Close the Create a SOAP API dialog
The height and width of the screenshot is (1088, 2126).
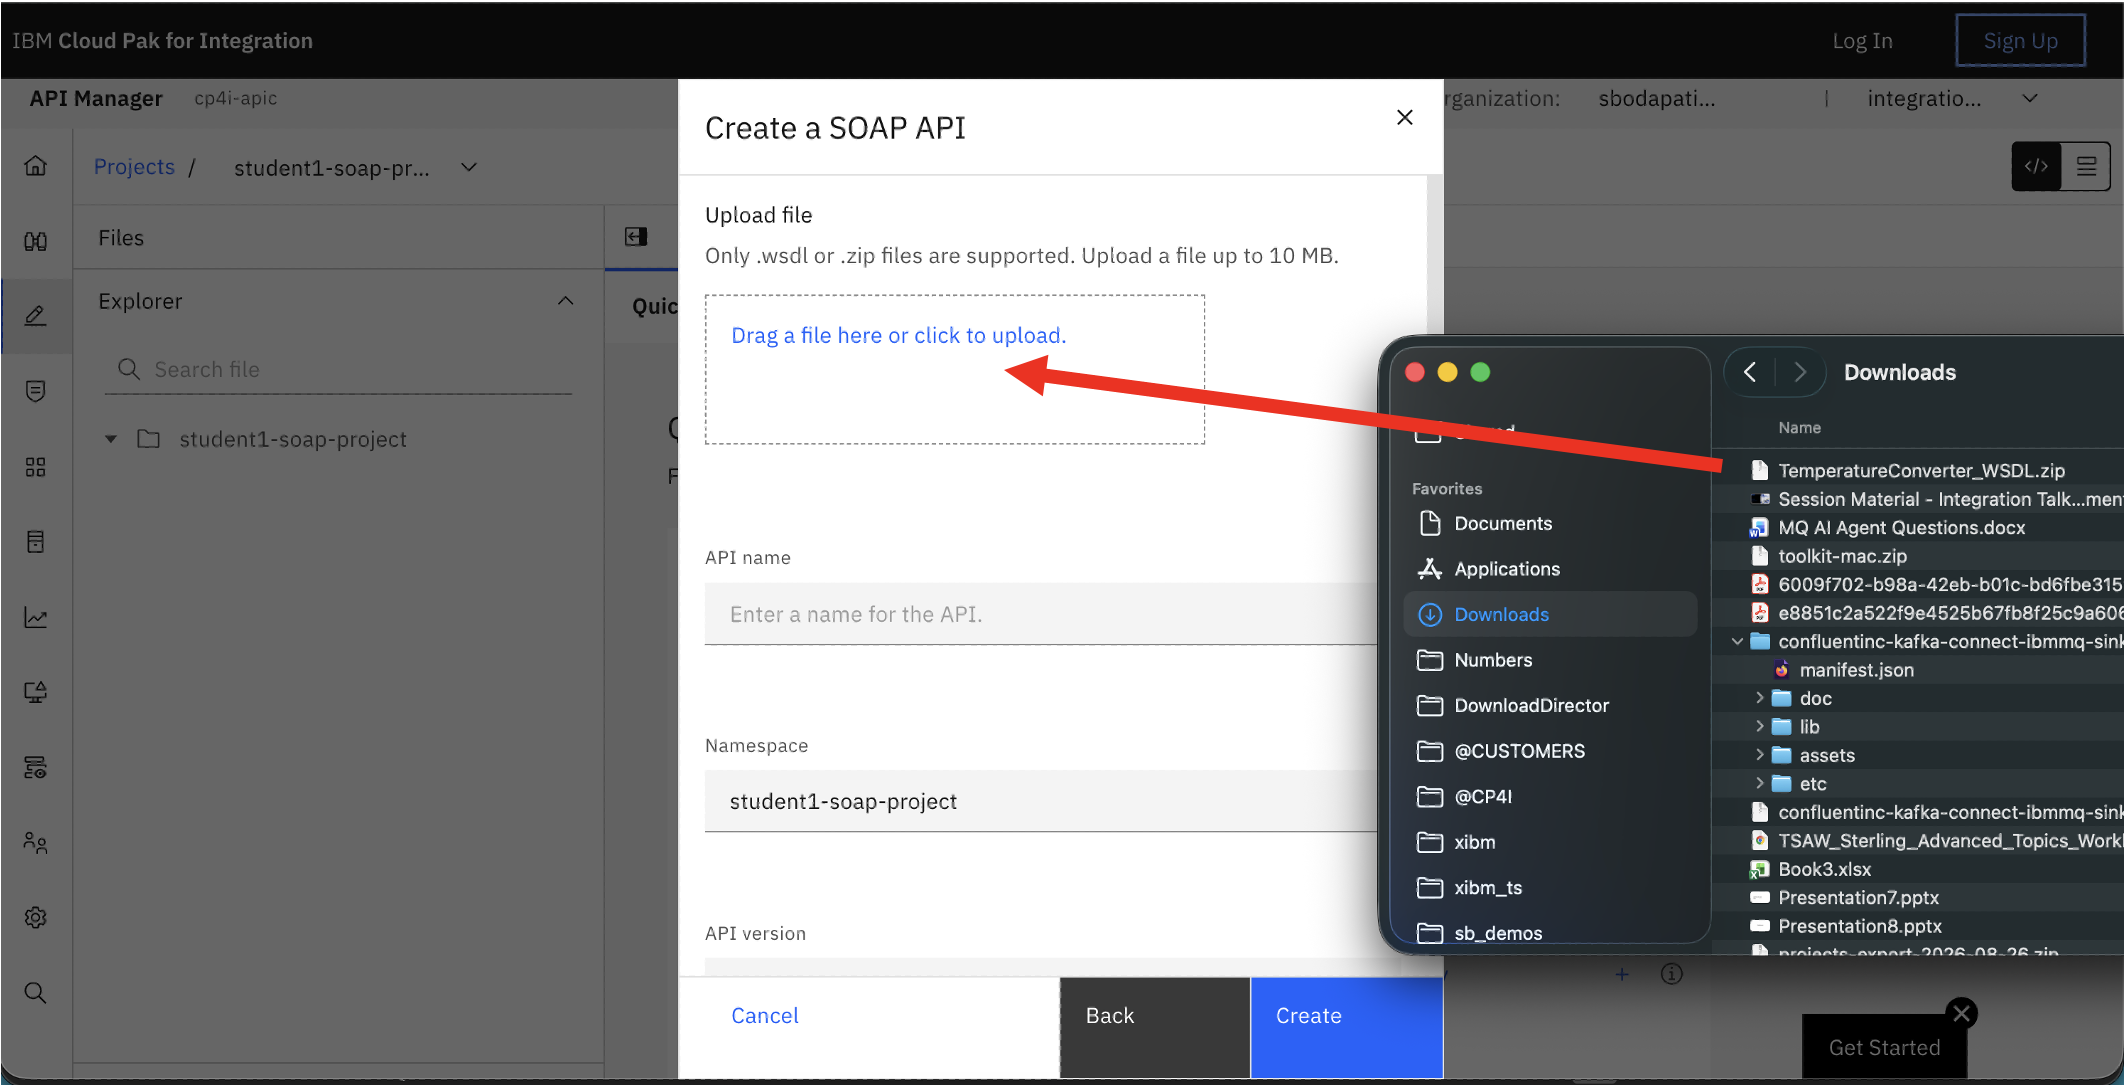coord(1405,117)
